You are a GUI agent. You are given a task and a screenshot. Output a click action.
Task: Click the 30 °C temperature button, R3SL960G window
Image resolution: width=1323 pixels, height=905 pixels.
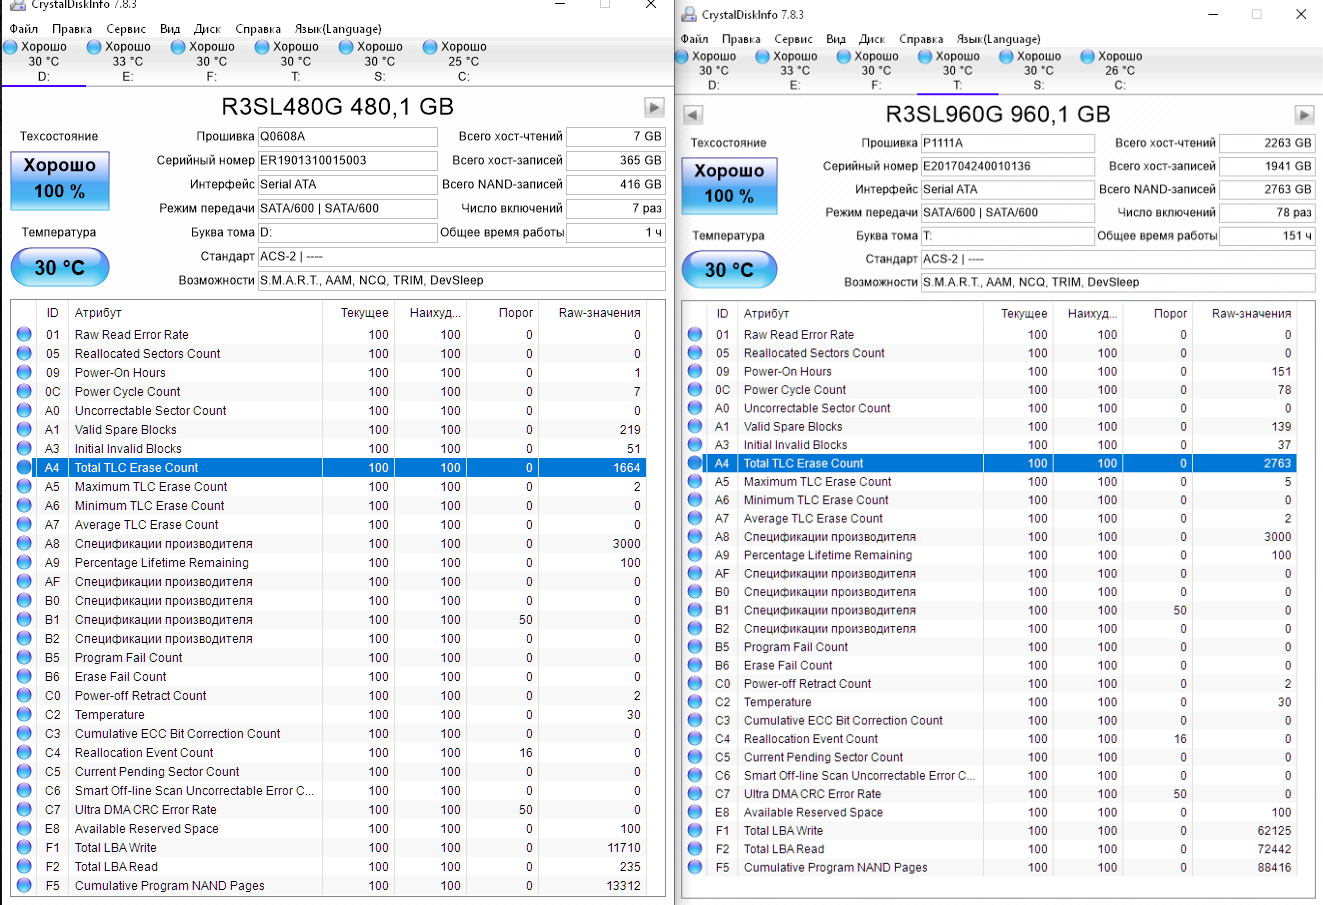(x=729, y=270)
